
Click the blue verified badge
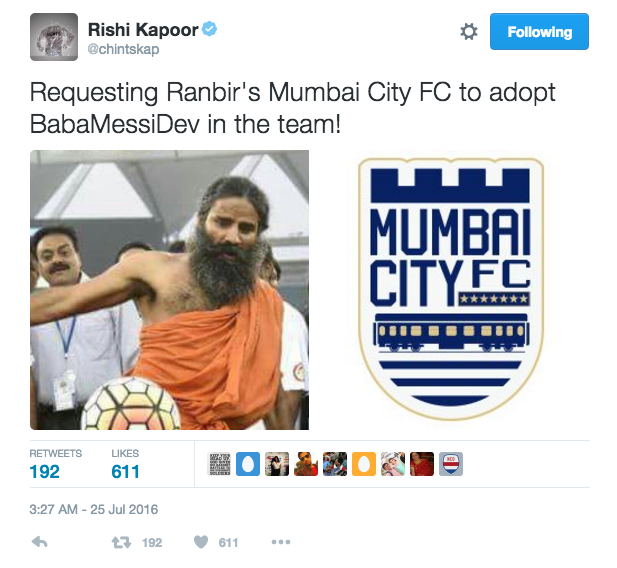(x=209, y=29)
